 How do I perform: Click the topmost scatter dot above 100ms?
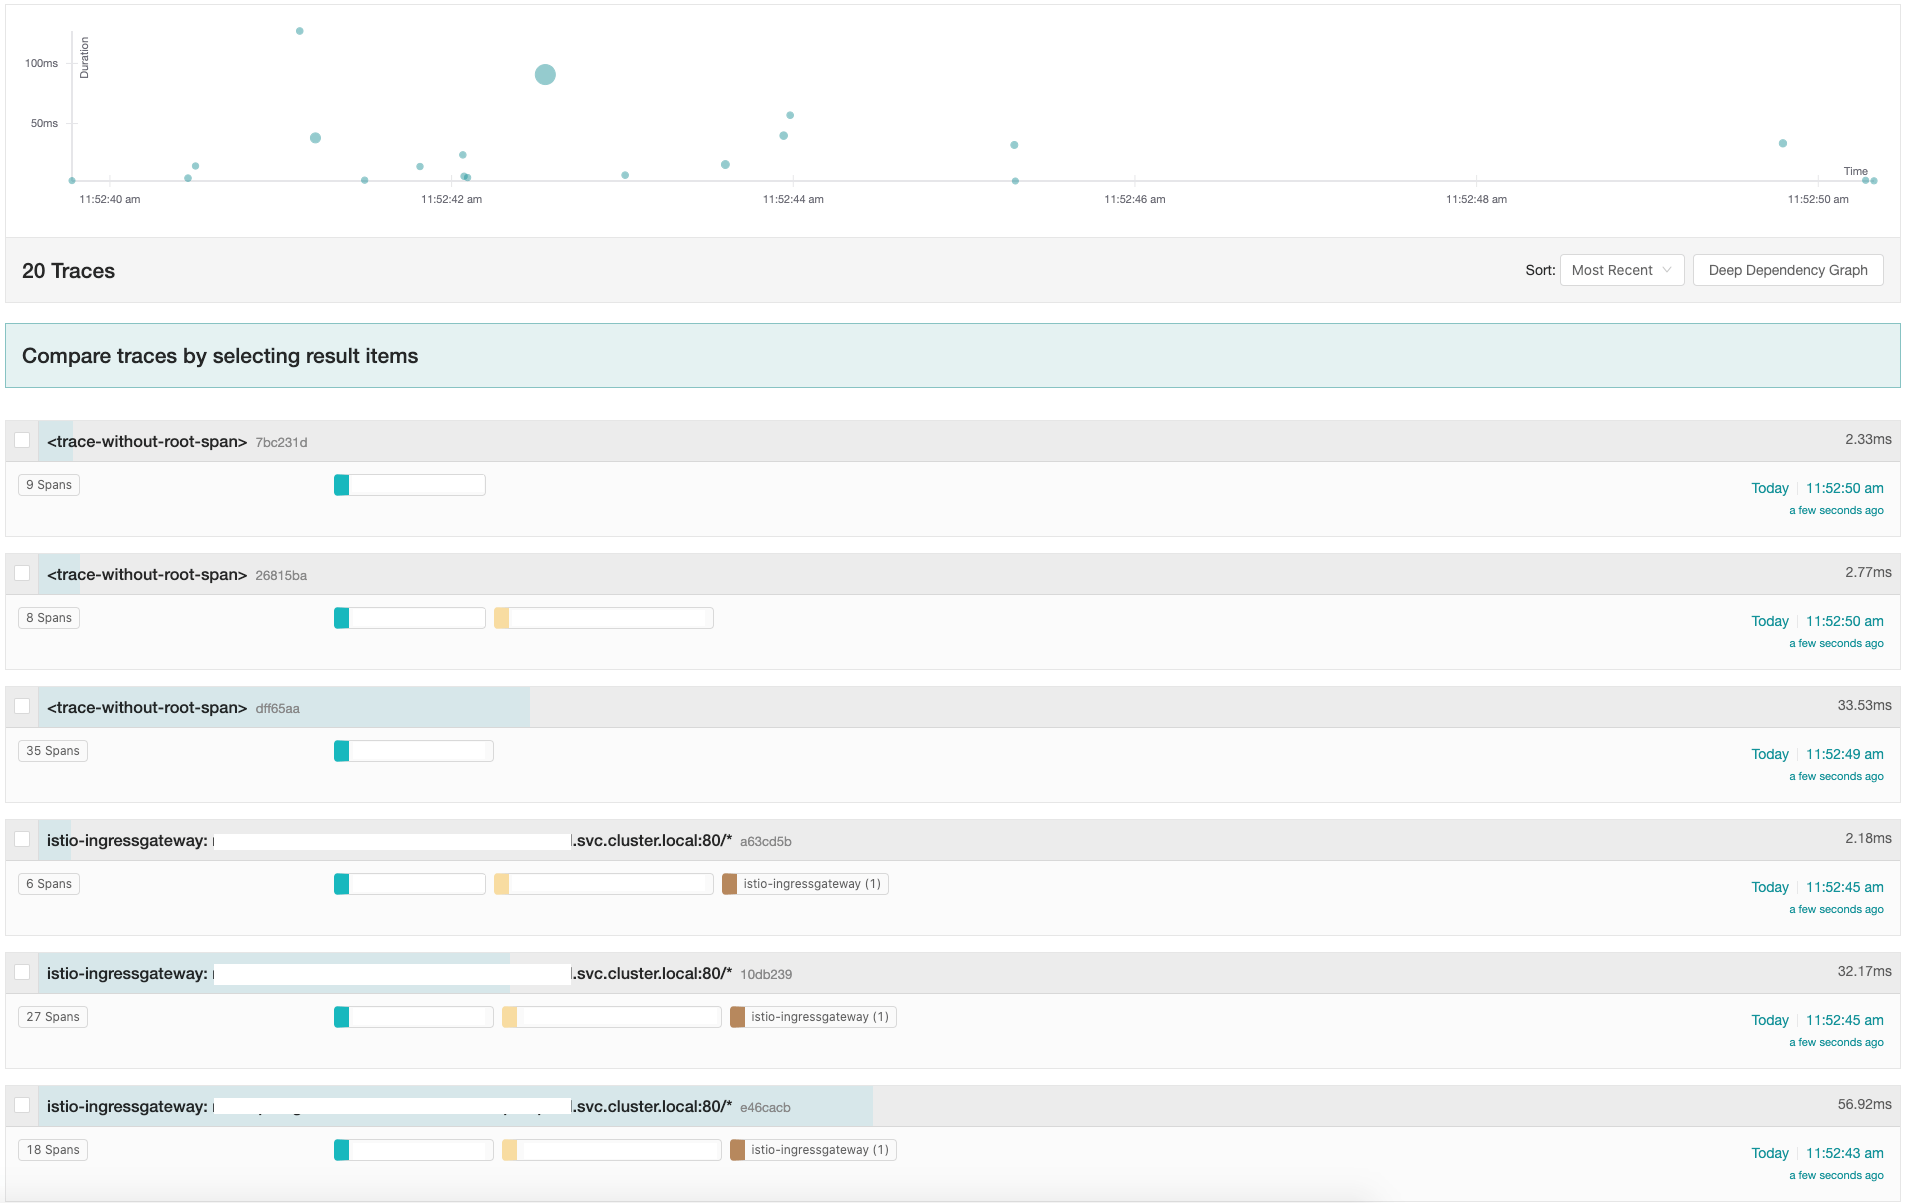[x=299, y=31]
